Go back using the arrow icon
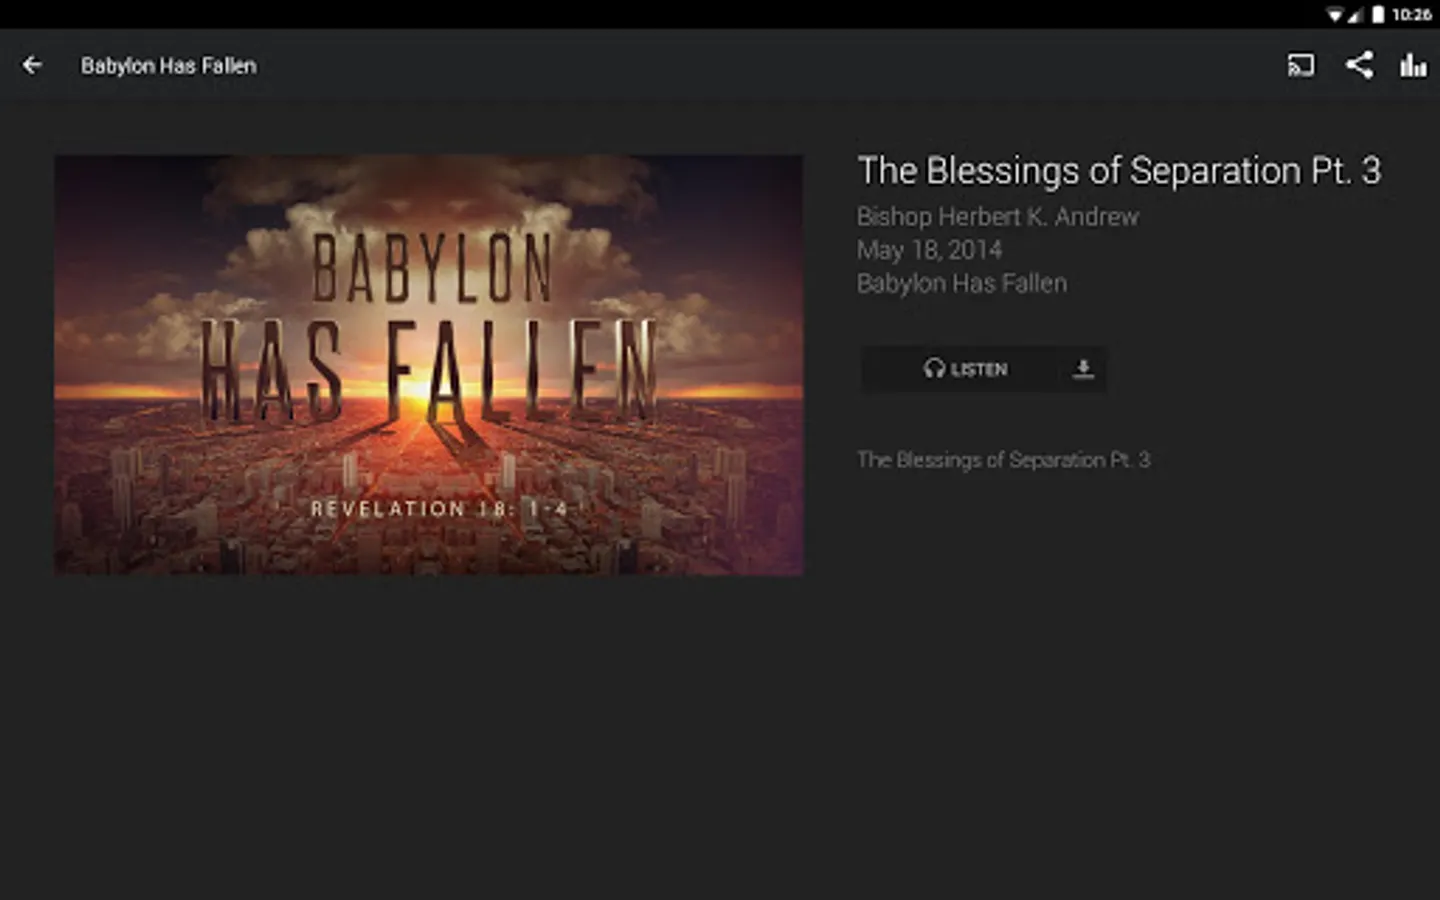The height and width of the screenshot is (900, 1440). (32, 65)
